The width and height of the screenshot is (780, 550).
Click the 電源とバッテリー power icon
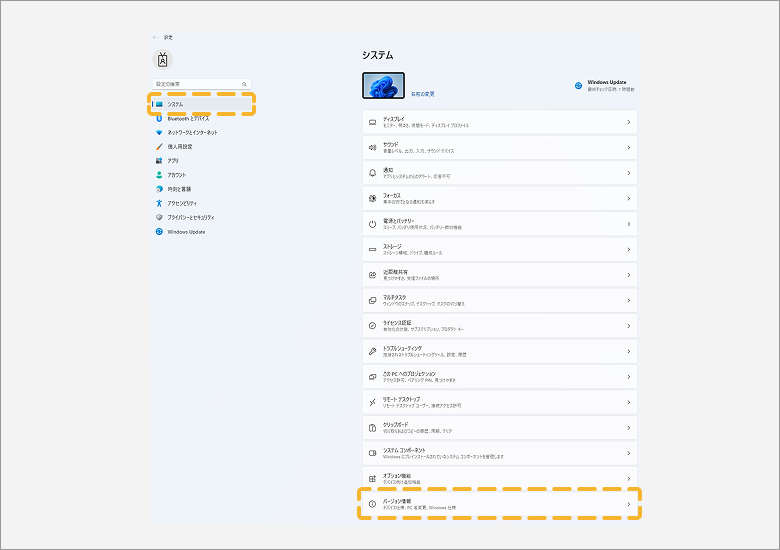[x=373, y=224]
